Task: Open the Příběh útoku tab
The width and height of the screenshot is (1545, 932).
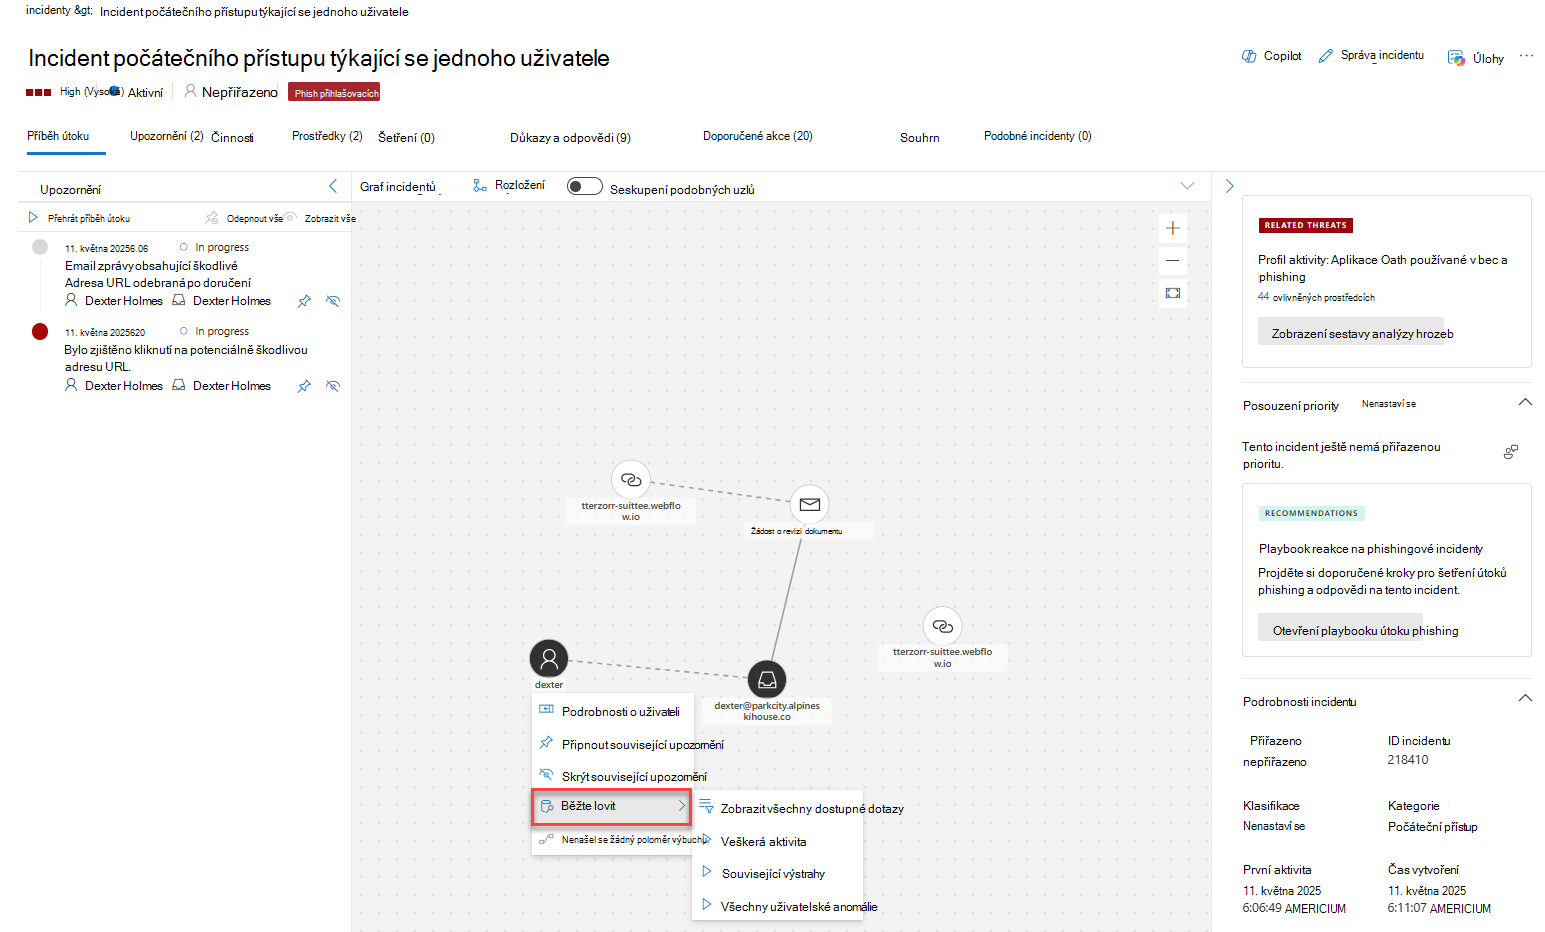Action: click(58, 136)
